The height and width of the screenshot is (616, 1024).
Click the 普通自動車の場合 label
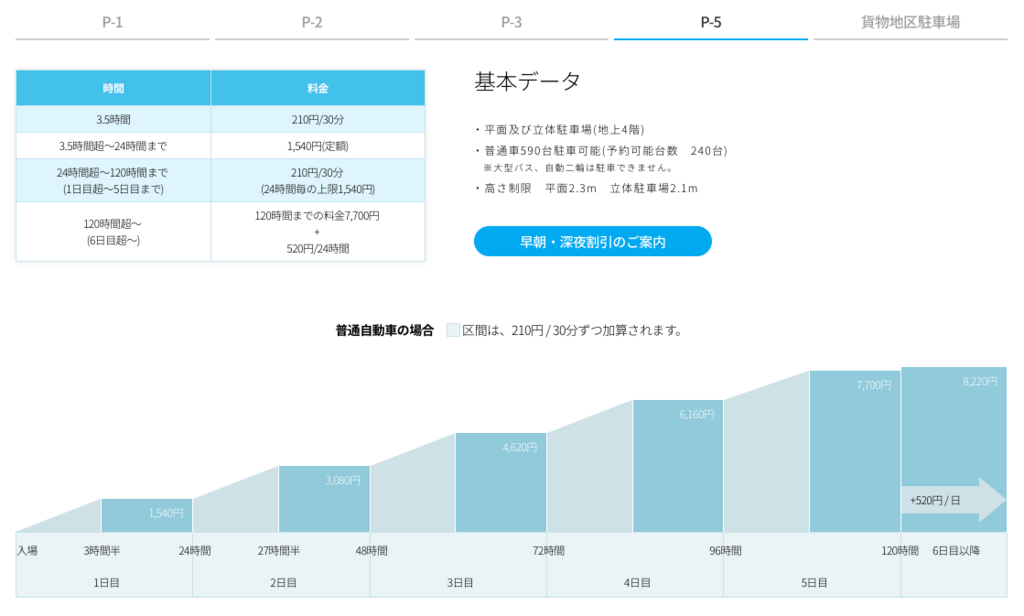pyautogui.click(x=384, y=330)
